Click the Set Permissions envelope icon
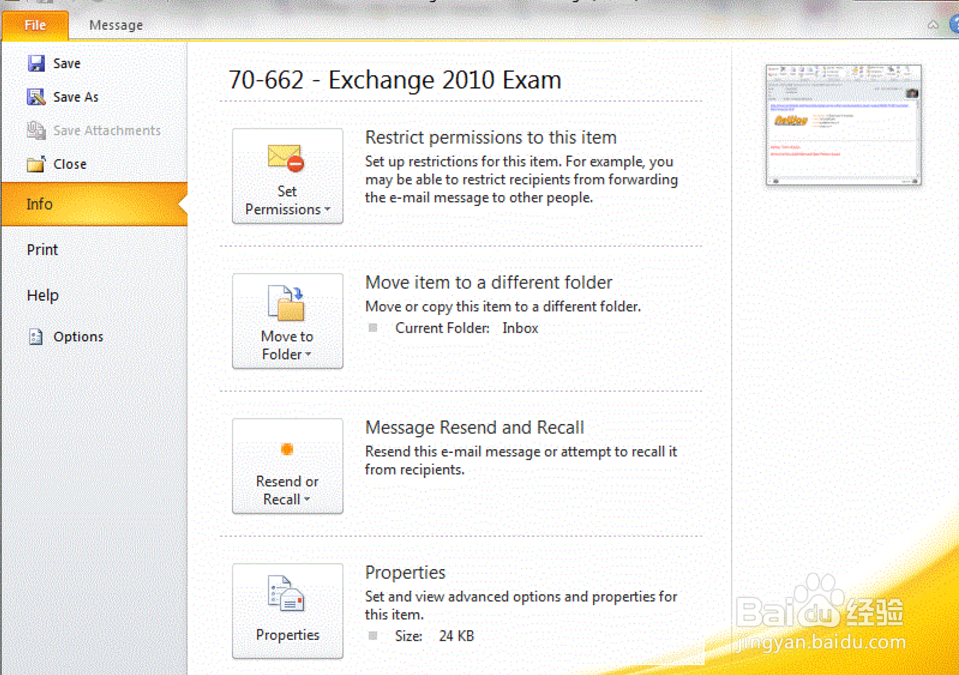The width and height of the screenshot is (959, 675). click(x=286, y=158)
